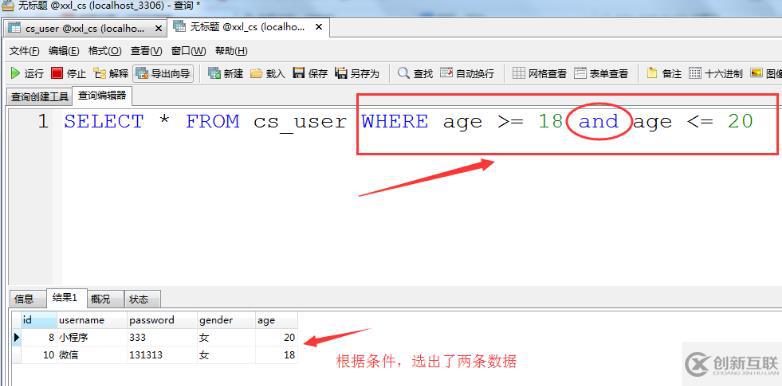Toggle 自动换行 word wrap
Image resolution: width=782 pixels, height=386 pixels.
[x=467, y=73]
